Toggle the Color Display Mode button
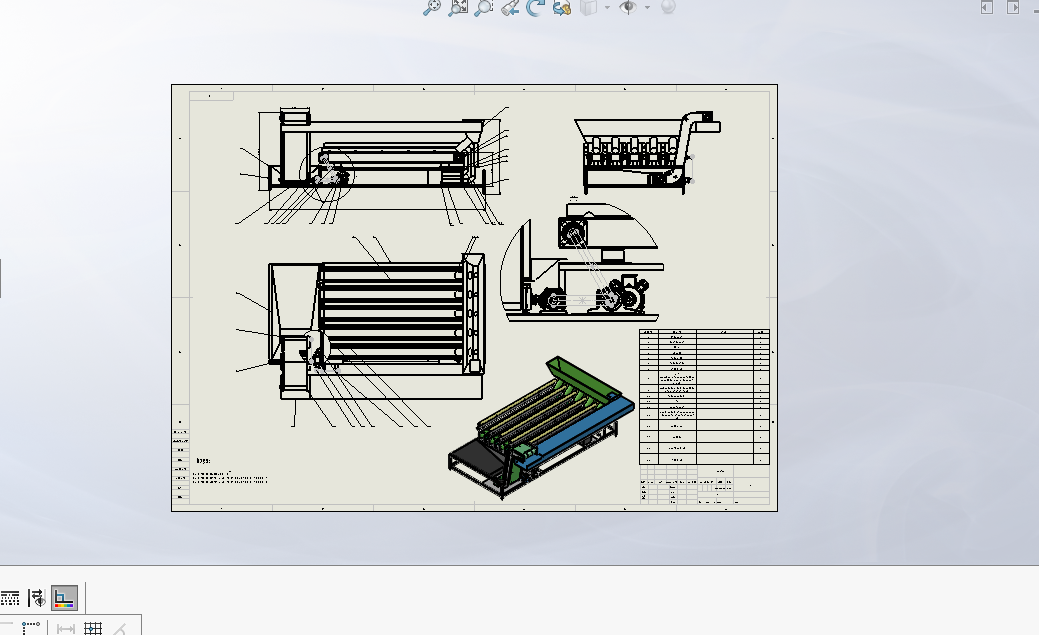Viewport: 1039px width, 635px height. click(64, 599)
